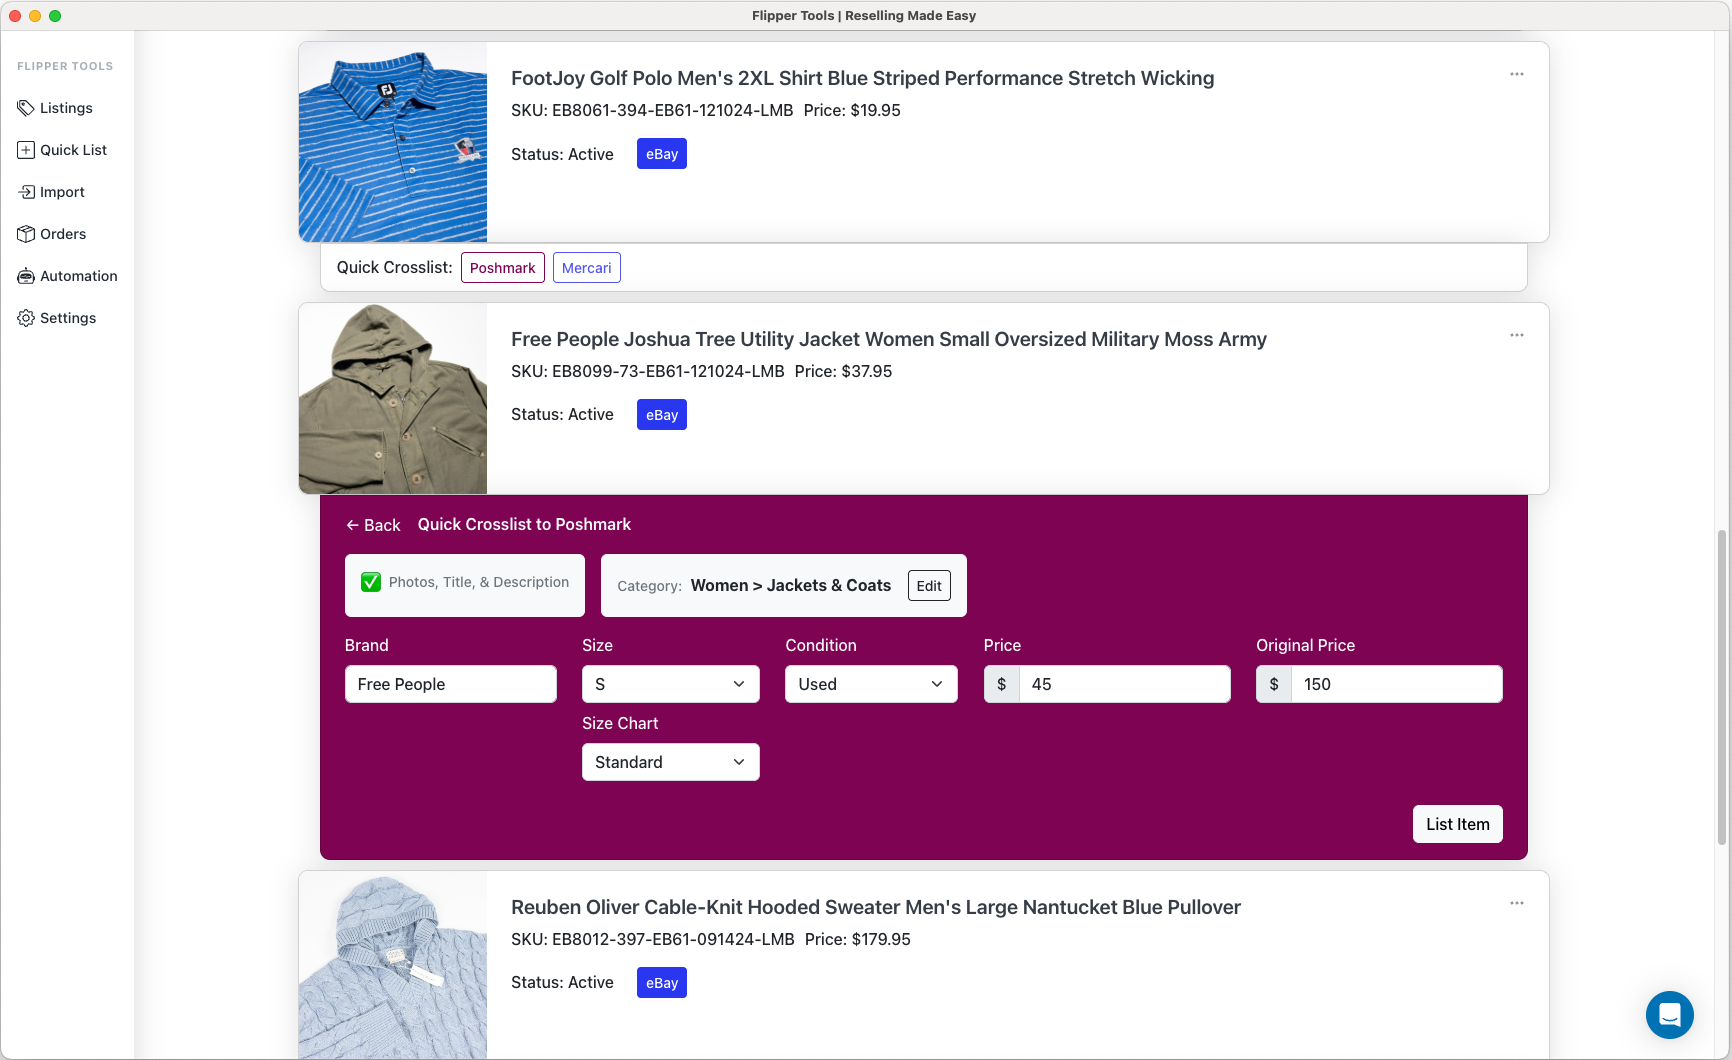Open Orders in the sidebar

(x=52, y=234)
